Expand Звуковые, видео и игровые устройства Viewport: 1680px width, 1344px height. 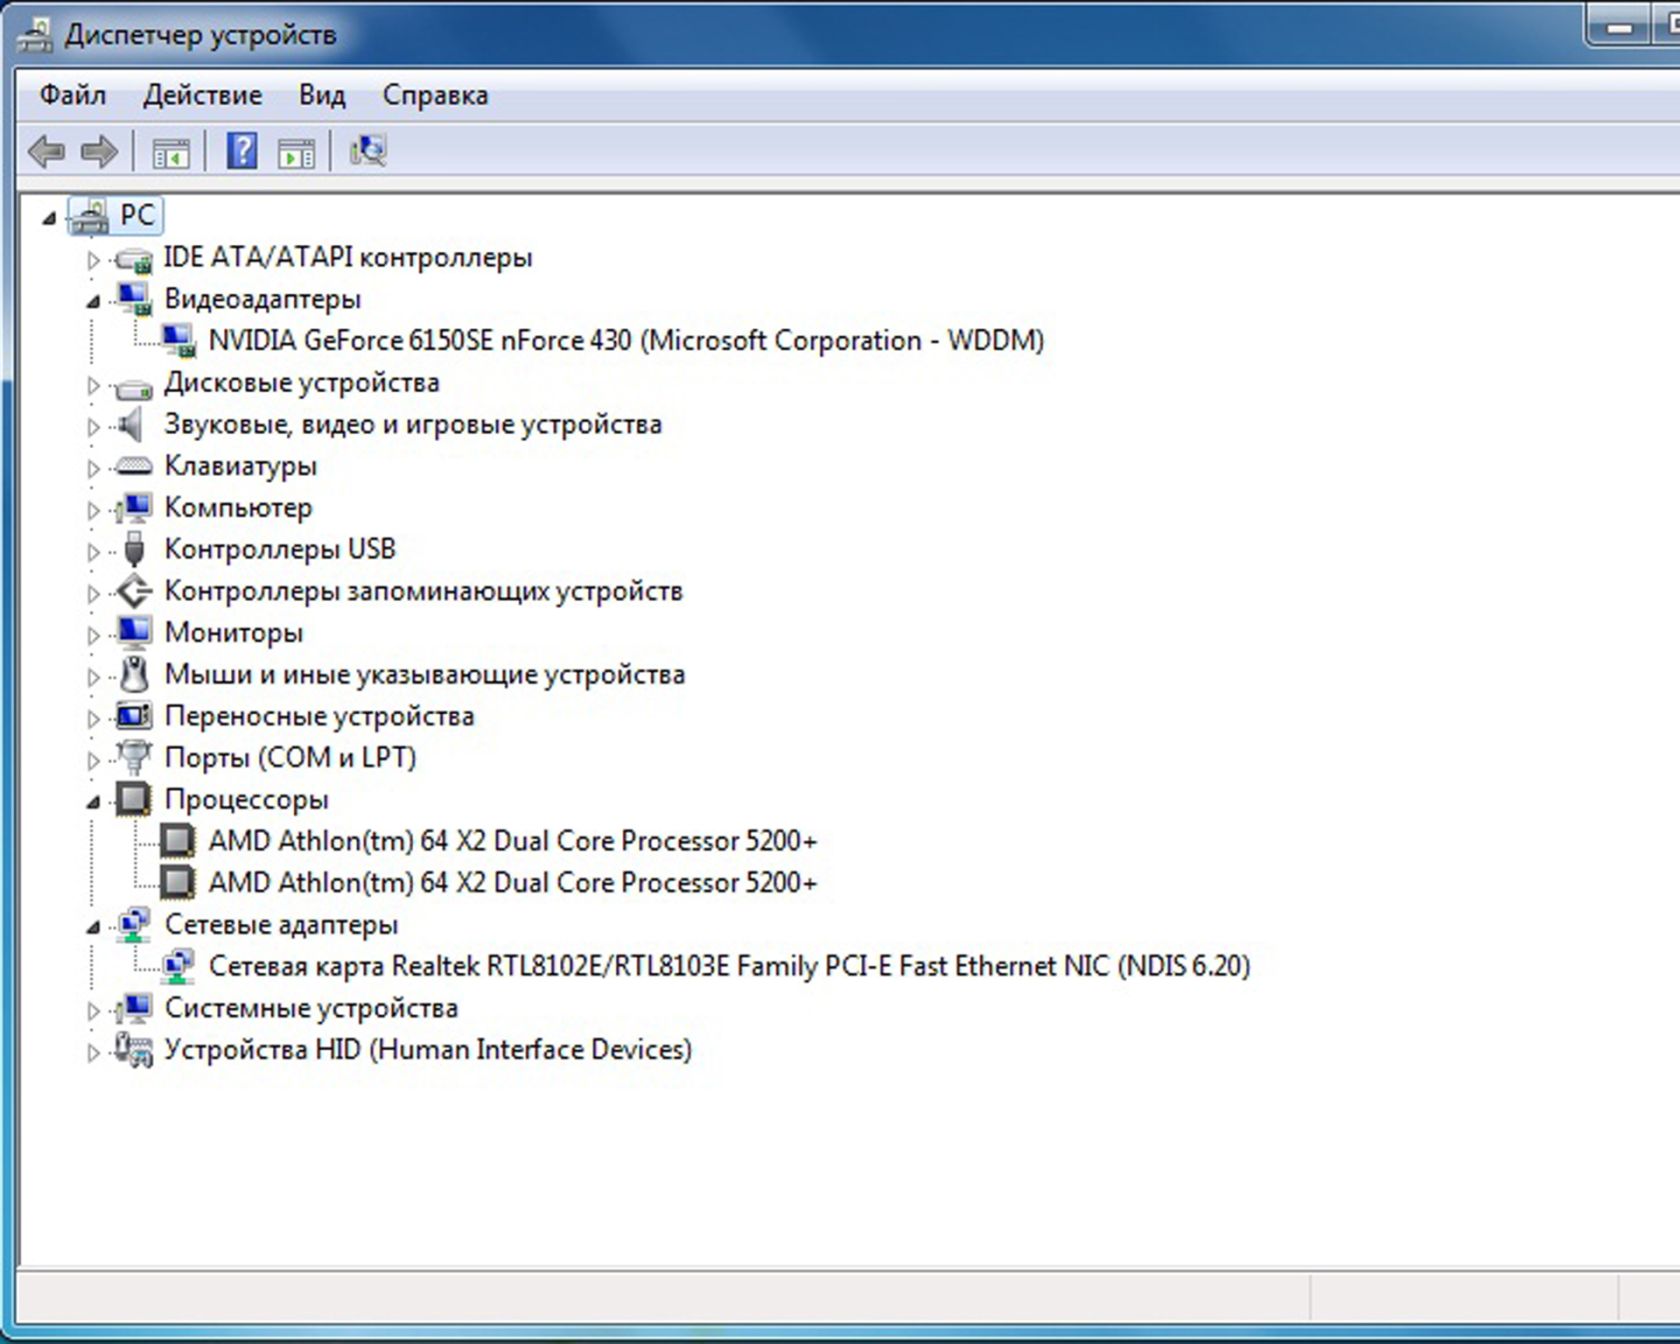pos(93,427)
